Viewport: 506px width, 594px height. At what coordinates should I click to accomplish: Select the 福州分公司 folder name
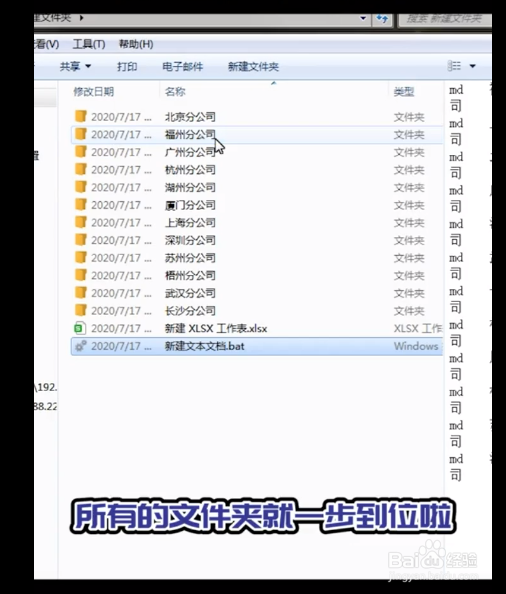coord(190,134)
